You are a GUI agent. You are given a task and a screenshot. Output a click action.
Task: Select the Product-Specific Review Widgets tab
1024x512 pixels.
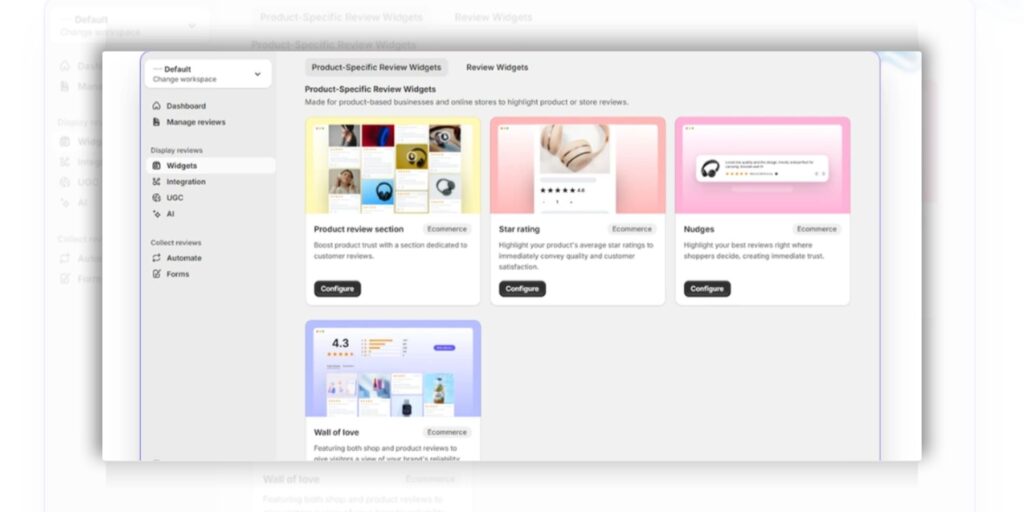tap(376, 68)
